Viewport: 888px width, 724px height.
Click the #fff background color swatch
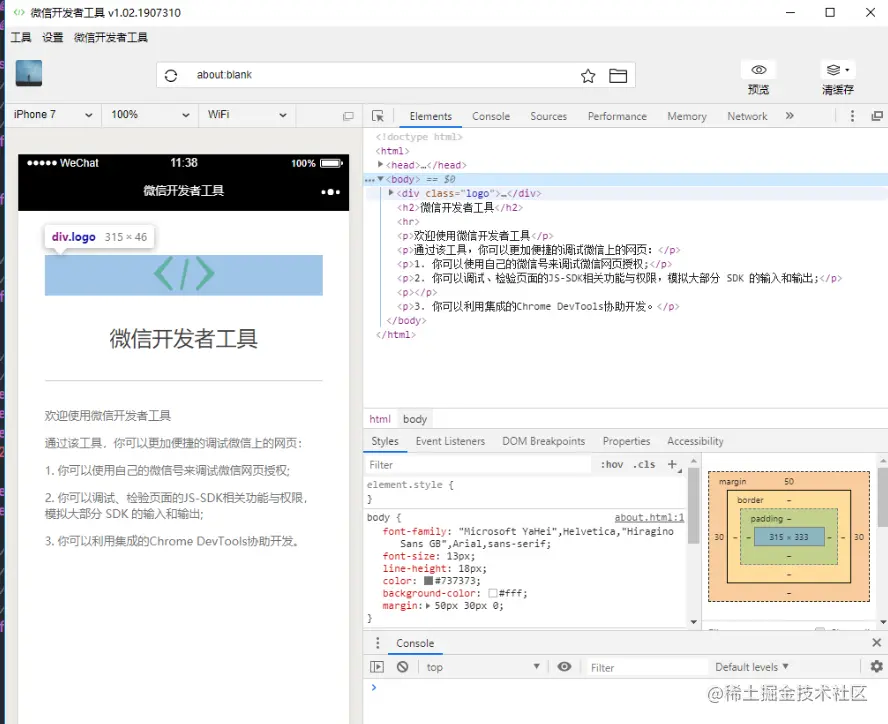tap(493, 593)
